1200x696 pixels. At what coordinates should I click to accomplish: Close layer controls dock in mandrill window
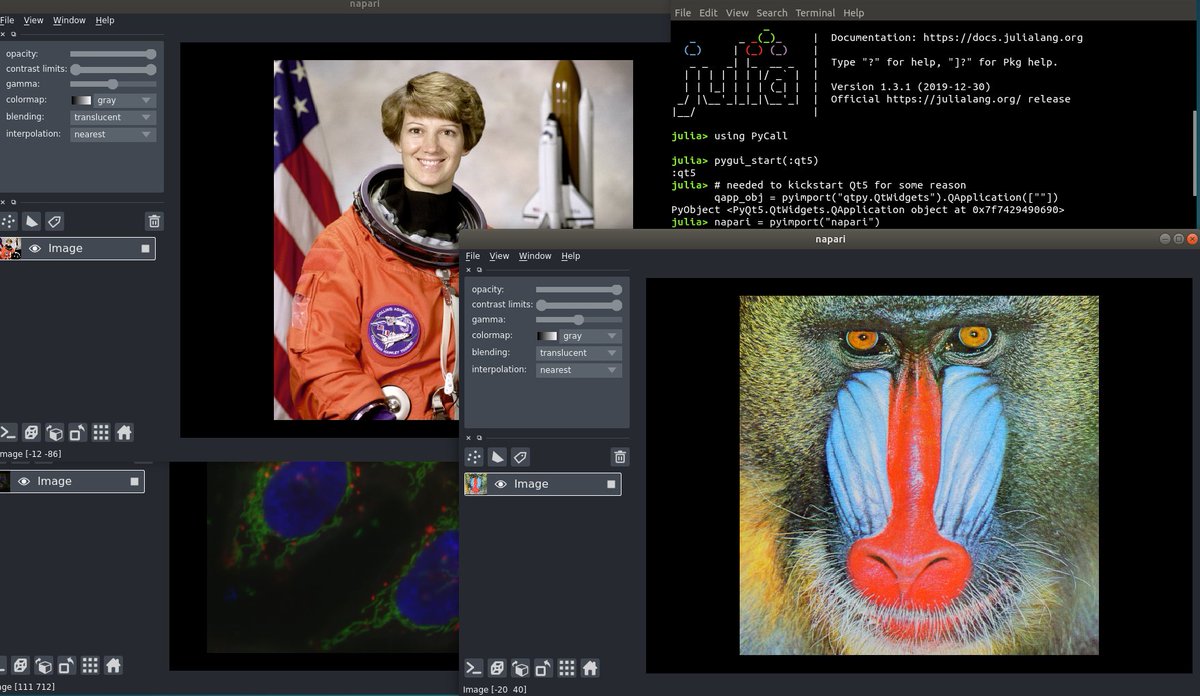[x=468, y=270]
